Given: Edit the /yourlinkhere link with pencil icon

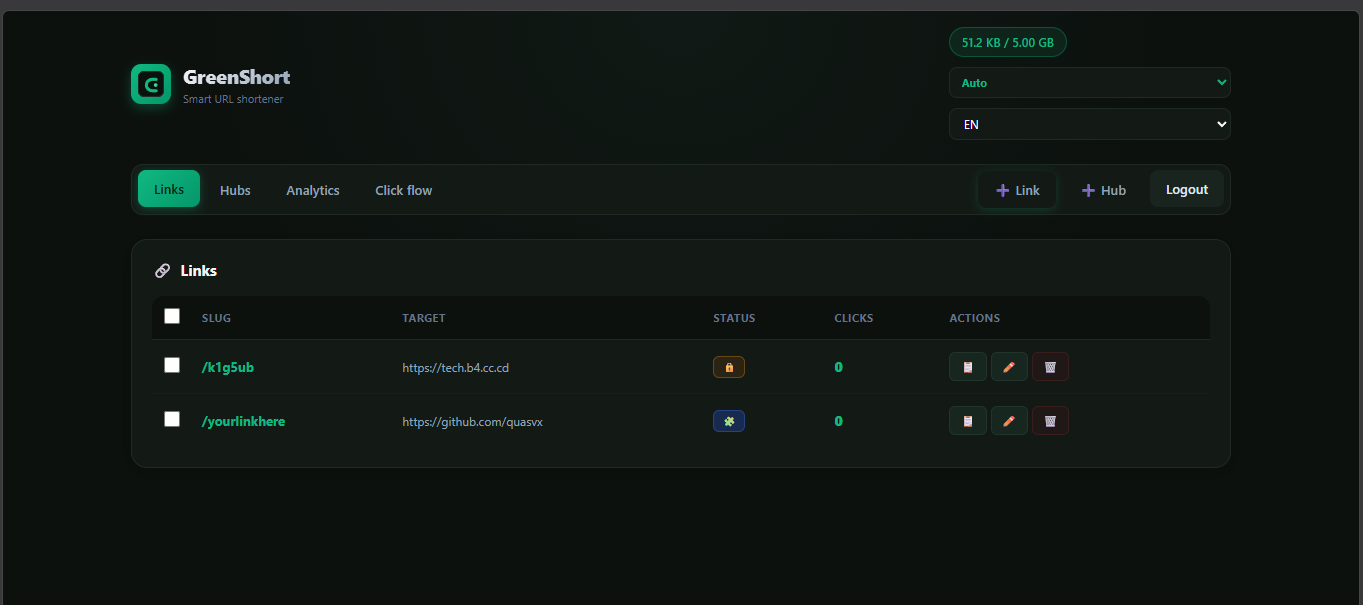Looking at the screenshot, I should (x=1009, y=421).
